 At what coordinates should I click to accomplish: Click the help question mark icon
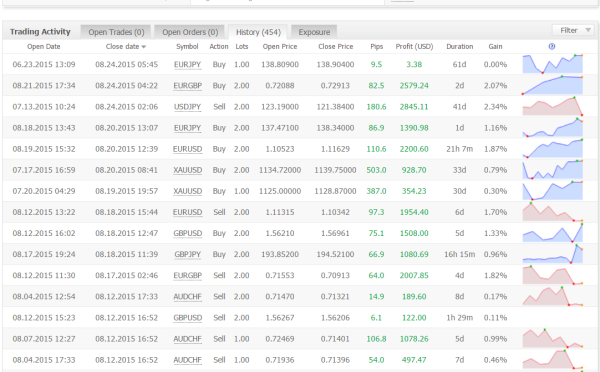(551, 46)
